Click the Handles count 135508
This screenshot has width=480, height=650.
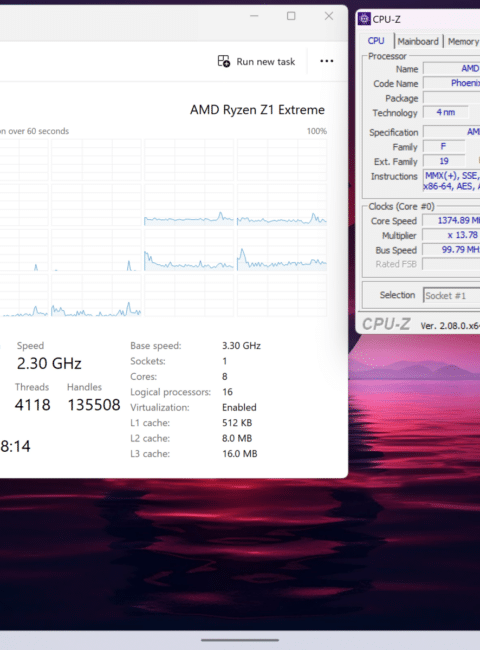pyautogui.click(x=94, y=405)
